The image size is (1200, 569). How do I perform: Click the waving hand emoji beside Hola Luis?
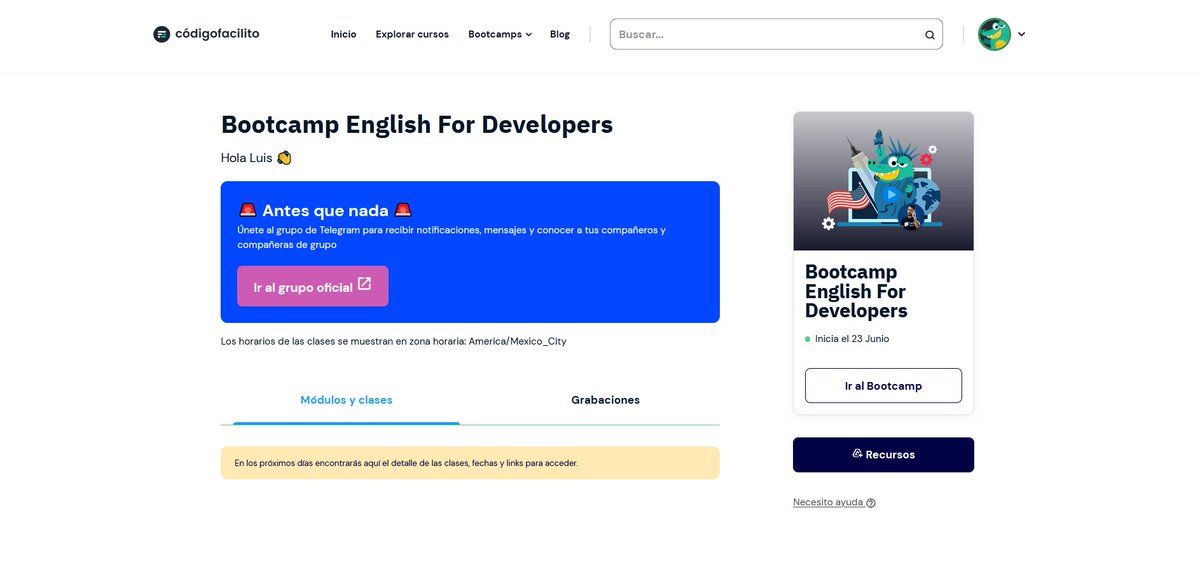[x=284, y=158]
